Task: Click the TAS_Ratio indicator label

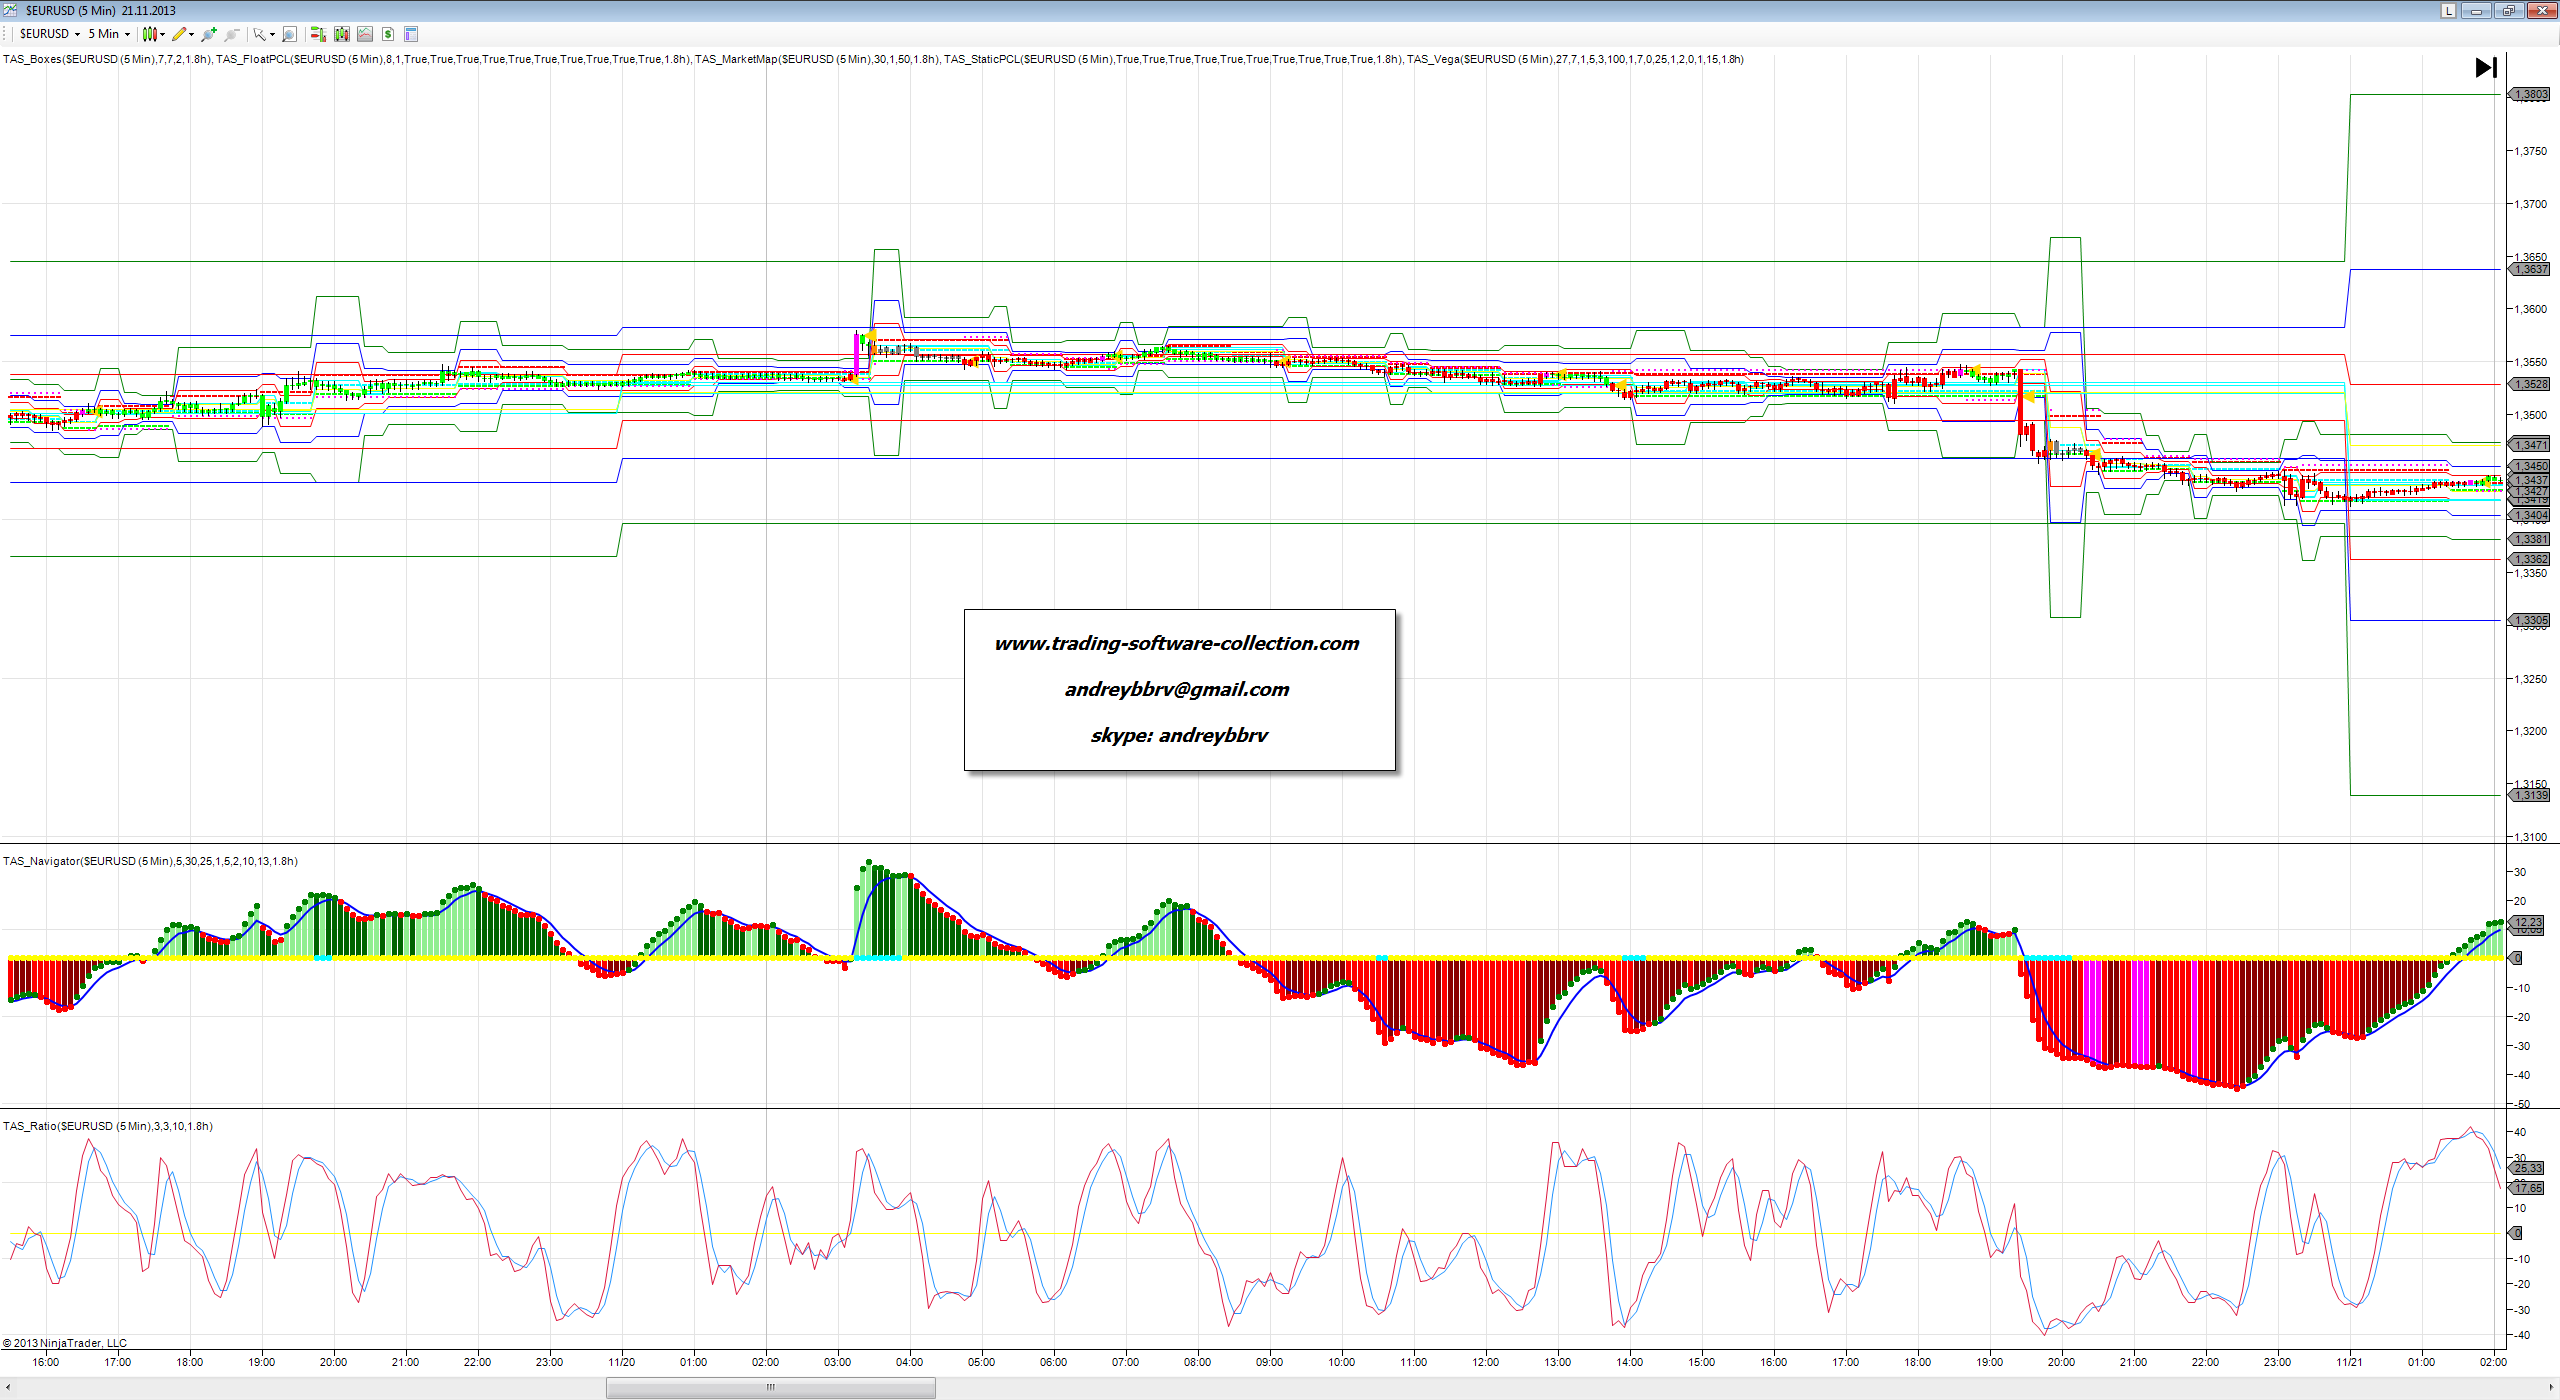Action: tap(108, 1126)
